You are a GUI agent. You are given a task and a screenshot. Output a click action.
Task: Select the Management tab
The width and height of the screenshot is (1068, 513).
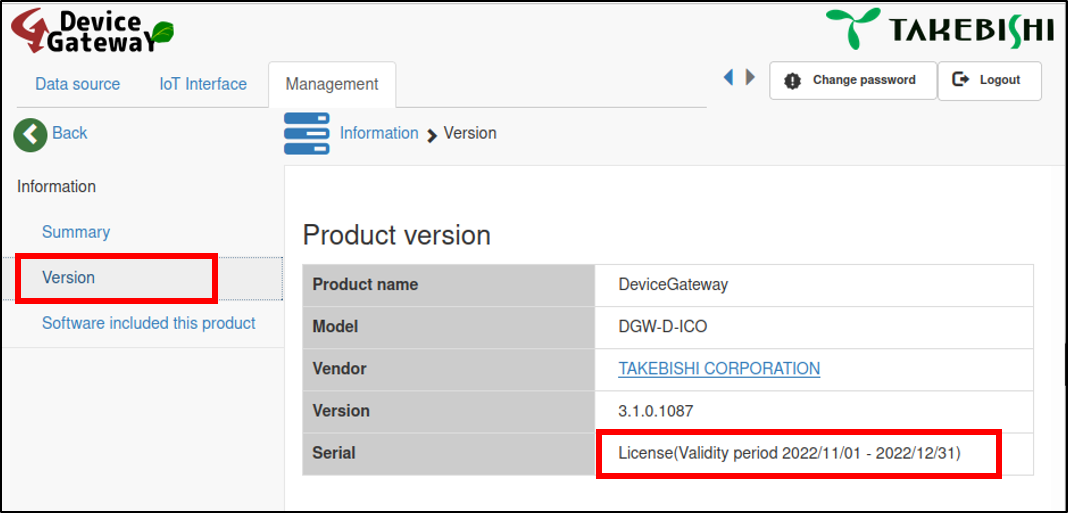[332, 84]
